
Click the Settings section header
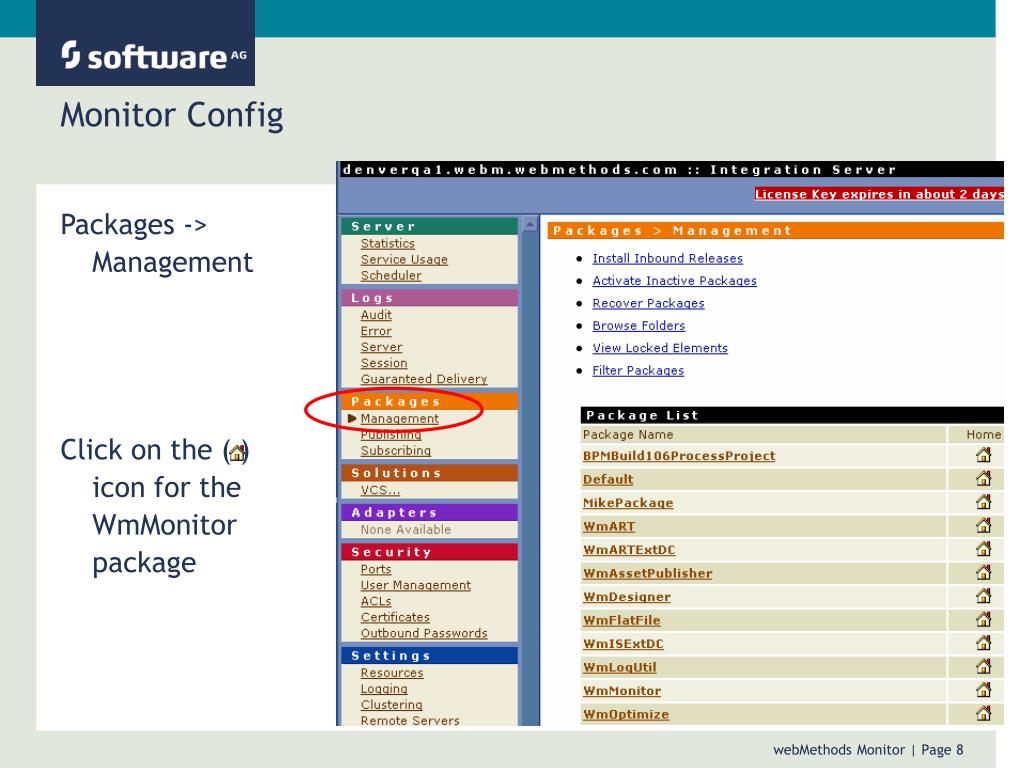pyautogui.click(x=430, y=656)
